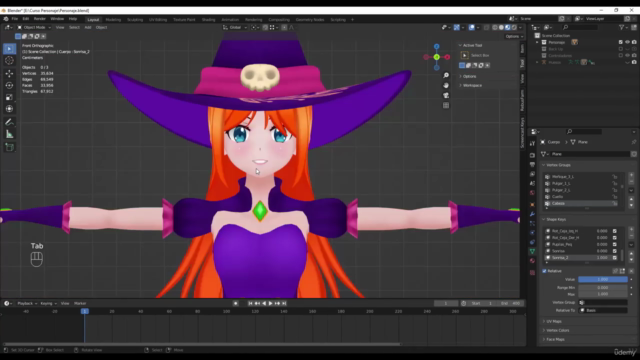Switch to the Sculpting workspace tab
The height and width of the screenshot is (360, 640).
click(135, 20)
